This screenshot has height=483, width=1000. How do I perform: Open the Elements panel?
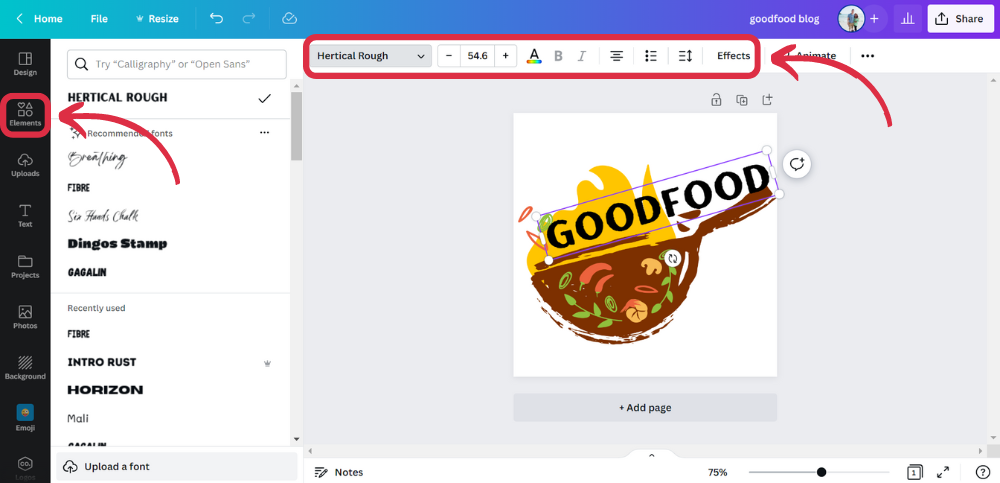point(25,114)
